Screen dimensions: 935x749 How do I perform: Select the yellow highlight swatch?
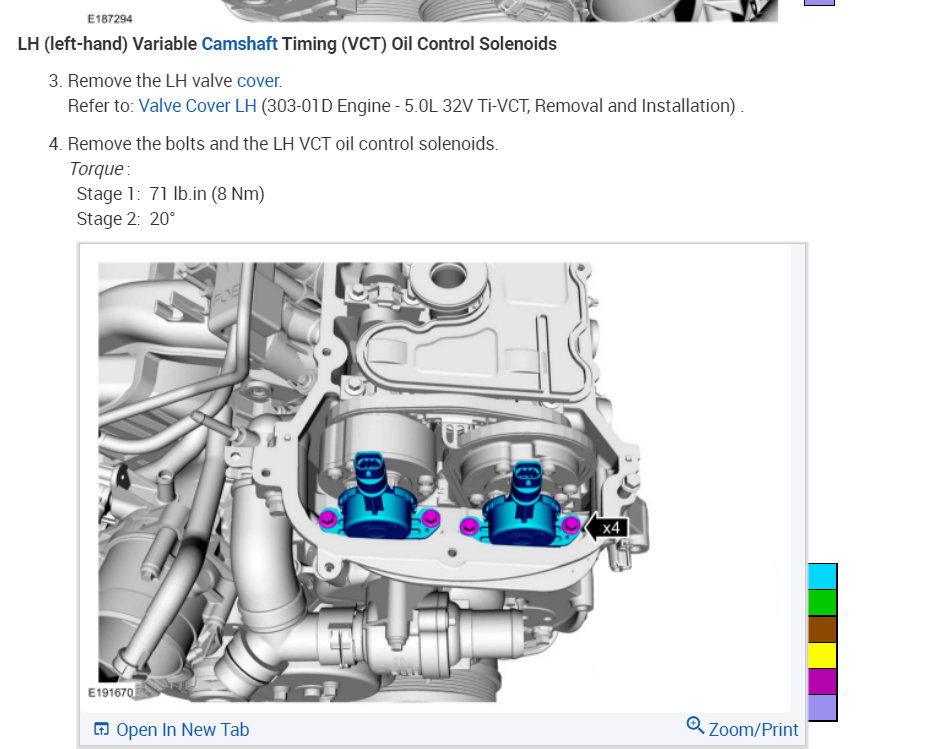pyautogui.click(x=822, y=657)
